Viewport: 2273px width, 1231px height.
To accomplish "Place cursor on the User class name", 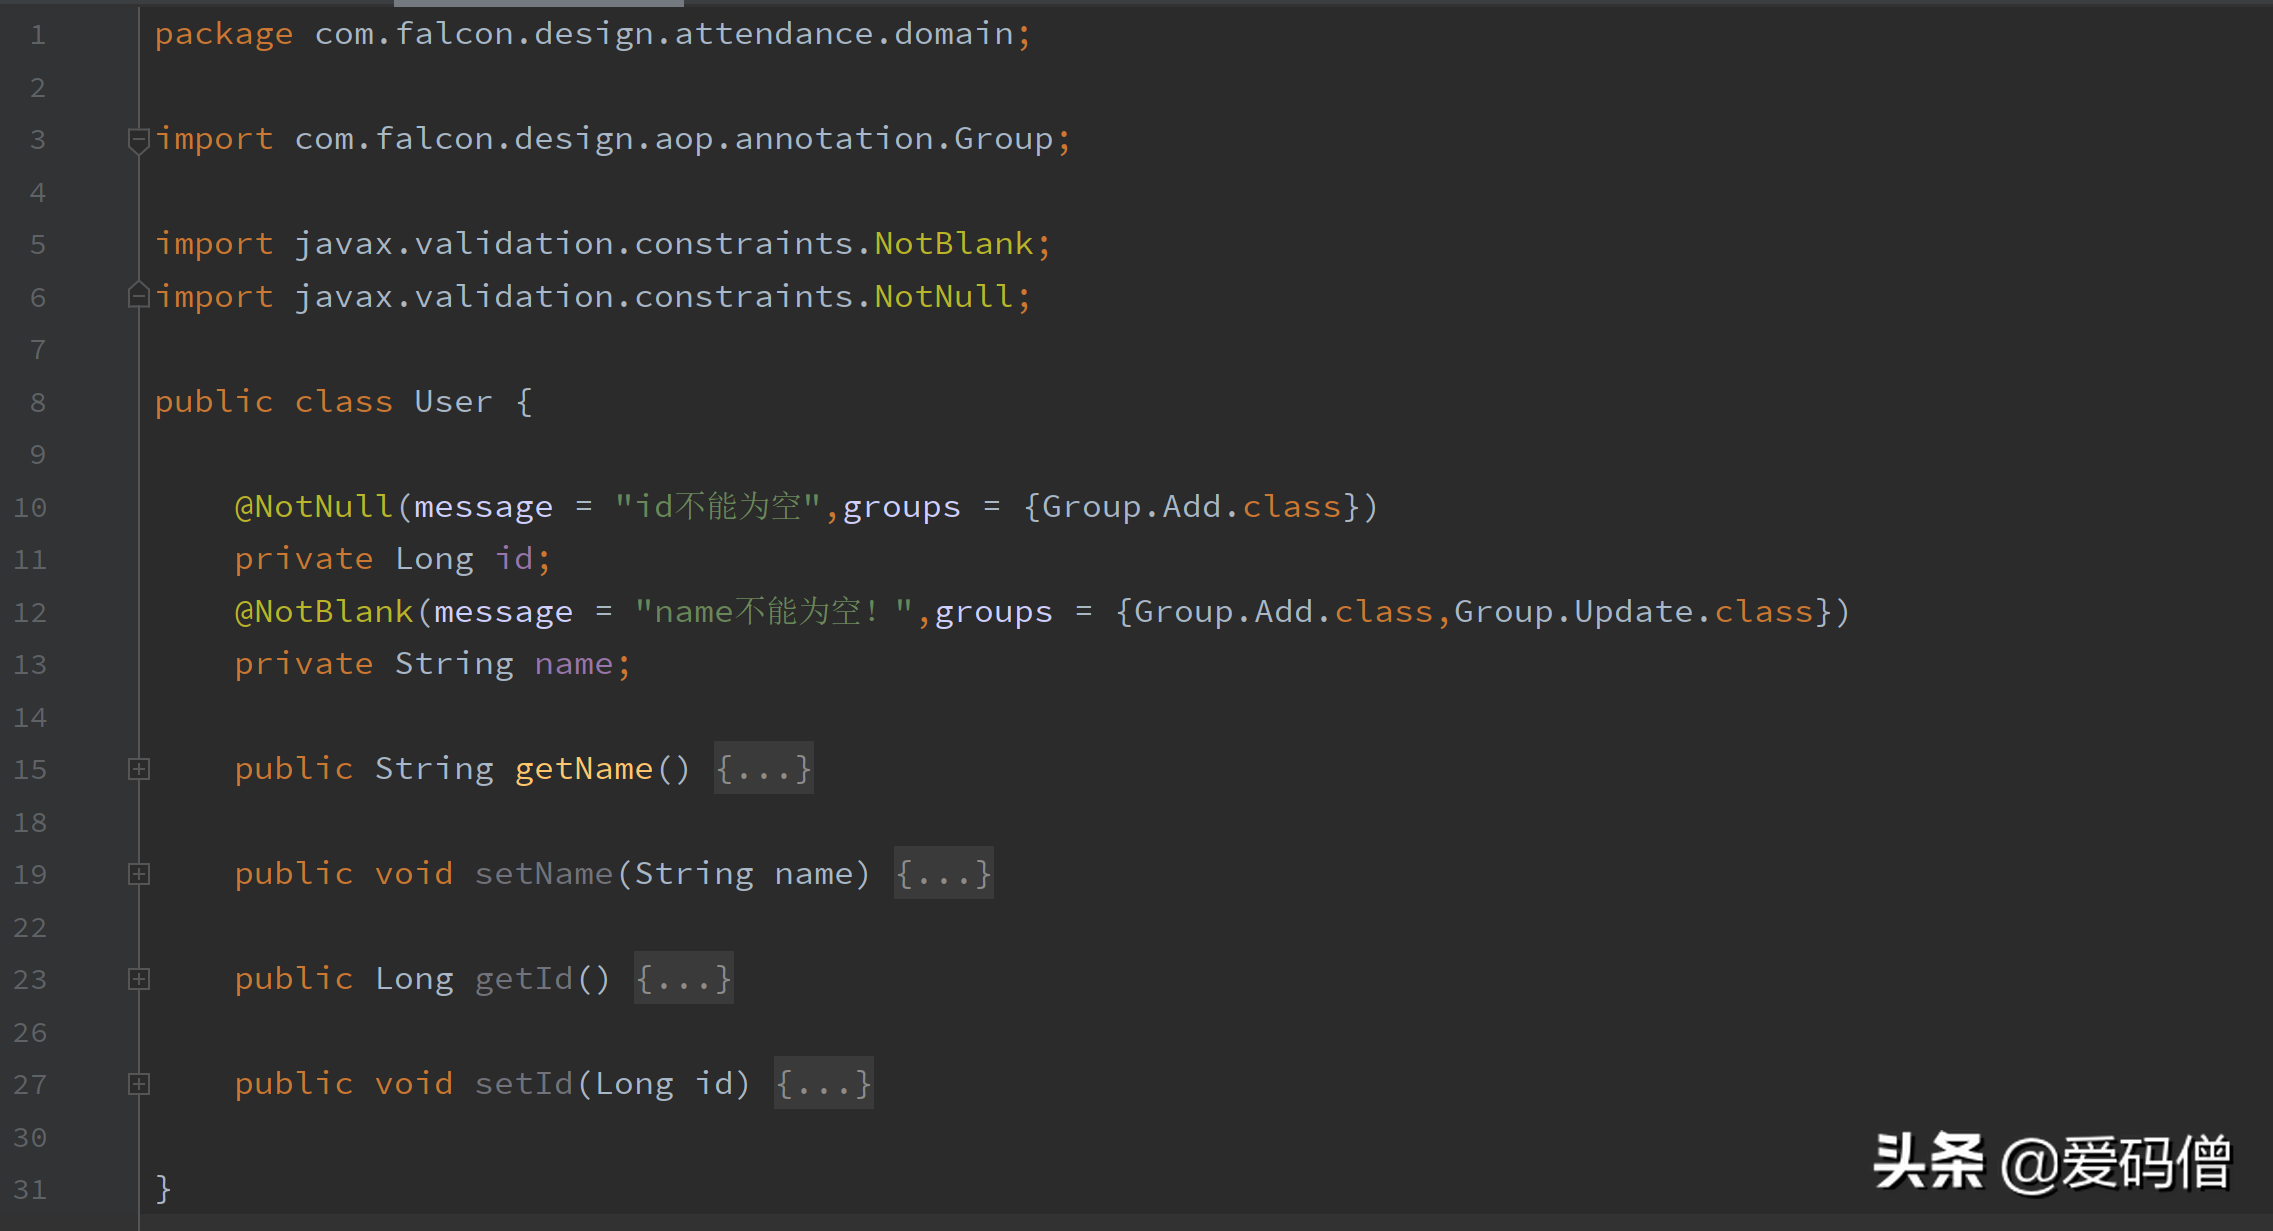I will (452, 402).
